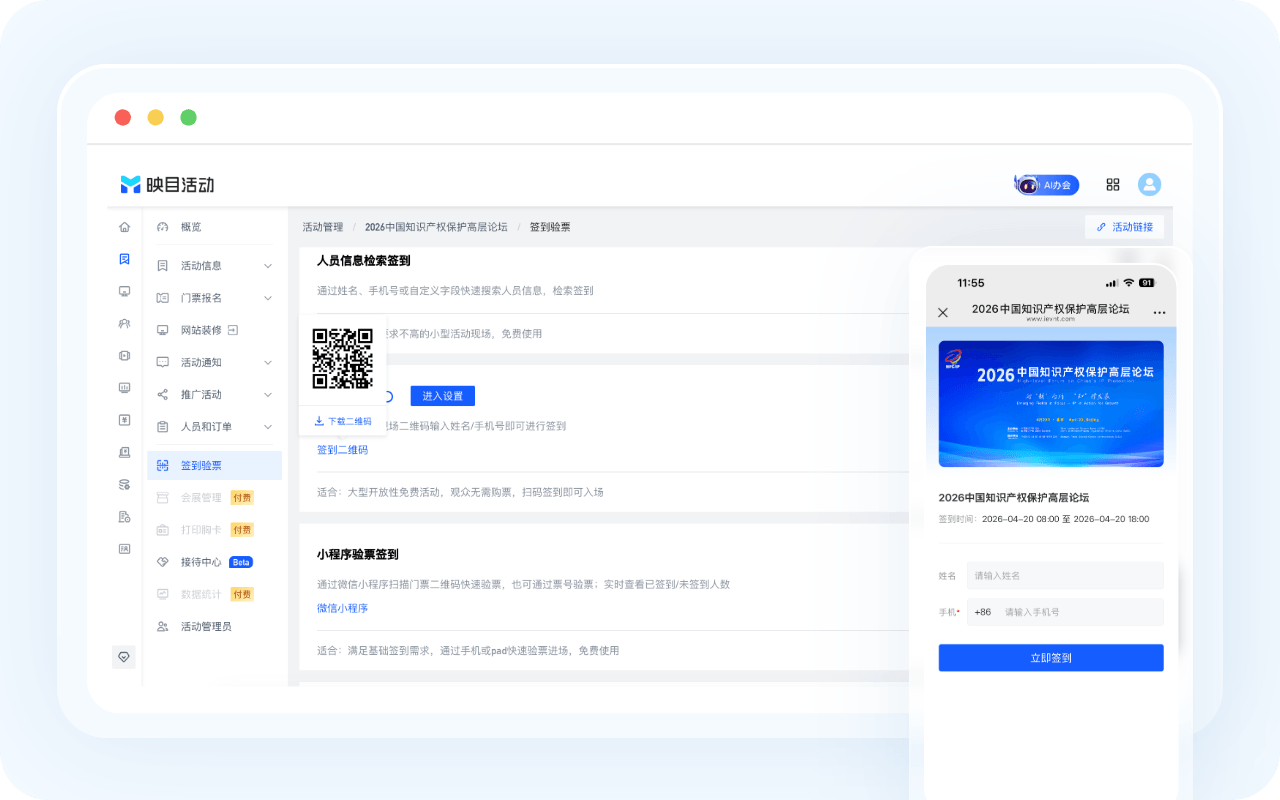This screenshot has width=1280, height=800.
Task: Open the bar chart icon in rail
Action: click(124, 387)
